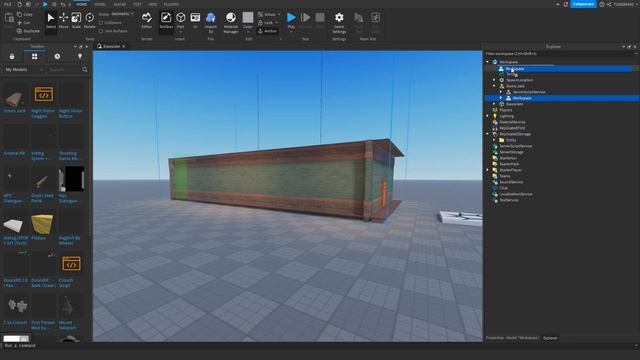This screenshot has width=640, height=360.
Task: Open the Mode Geometric dropdown
Action: (x=122, y=14)
